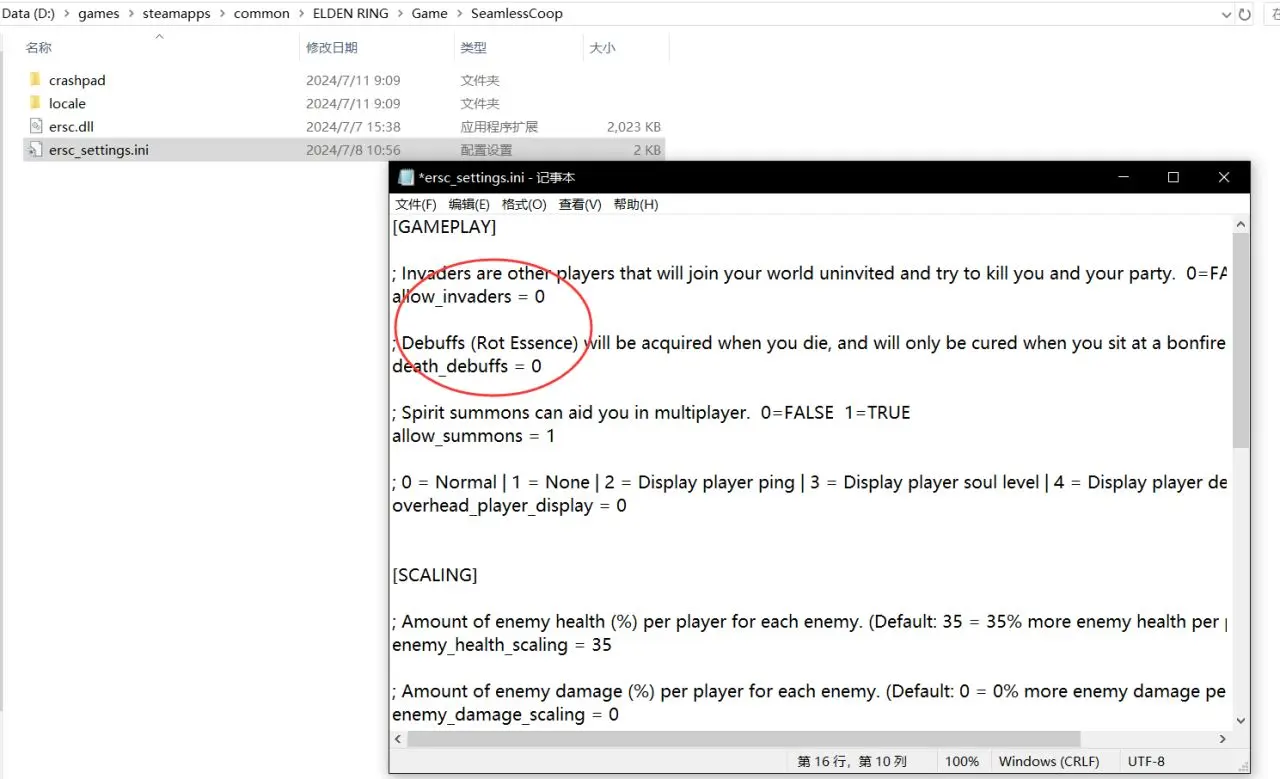Open the address bar history dropdown

(x=1227, y=14)
